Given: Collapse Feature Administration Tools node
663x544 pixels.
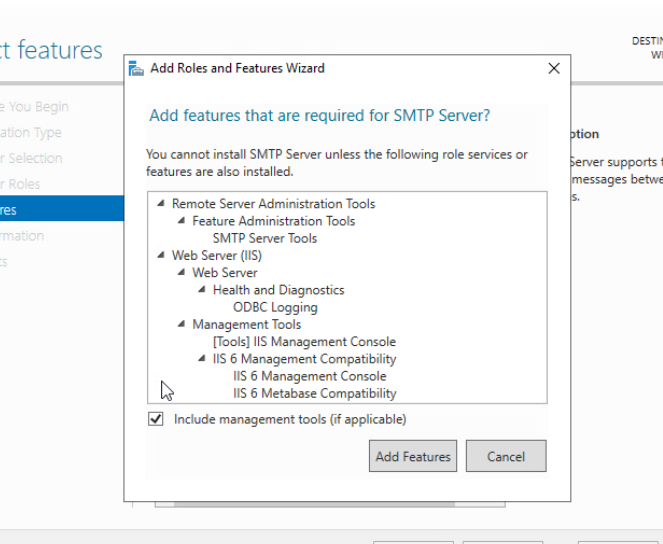Looking at the screenshot, I should pyautogui.click(x=181, y=221).
